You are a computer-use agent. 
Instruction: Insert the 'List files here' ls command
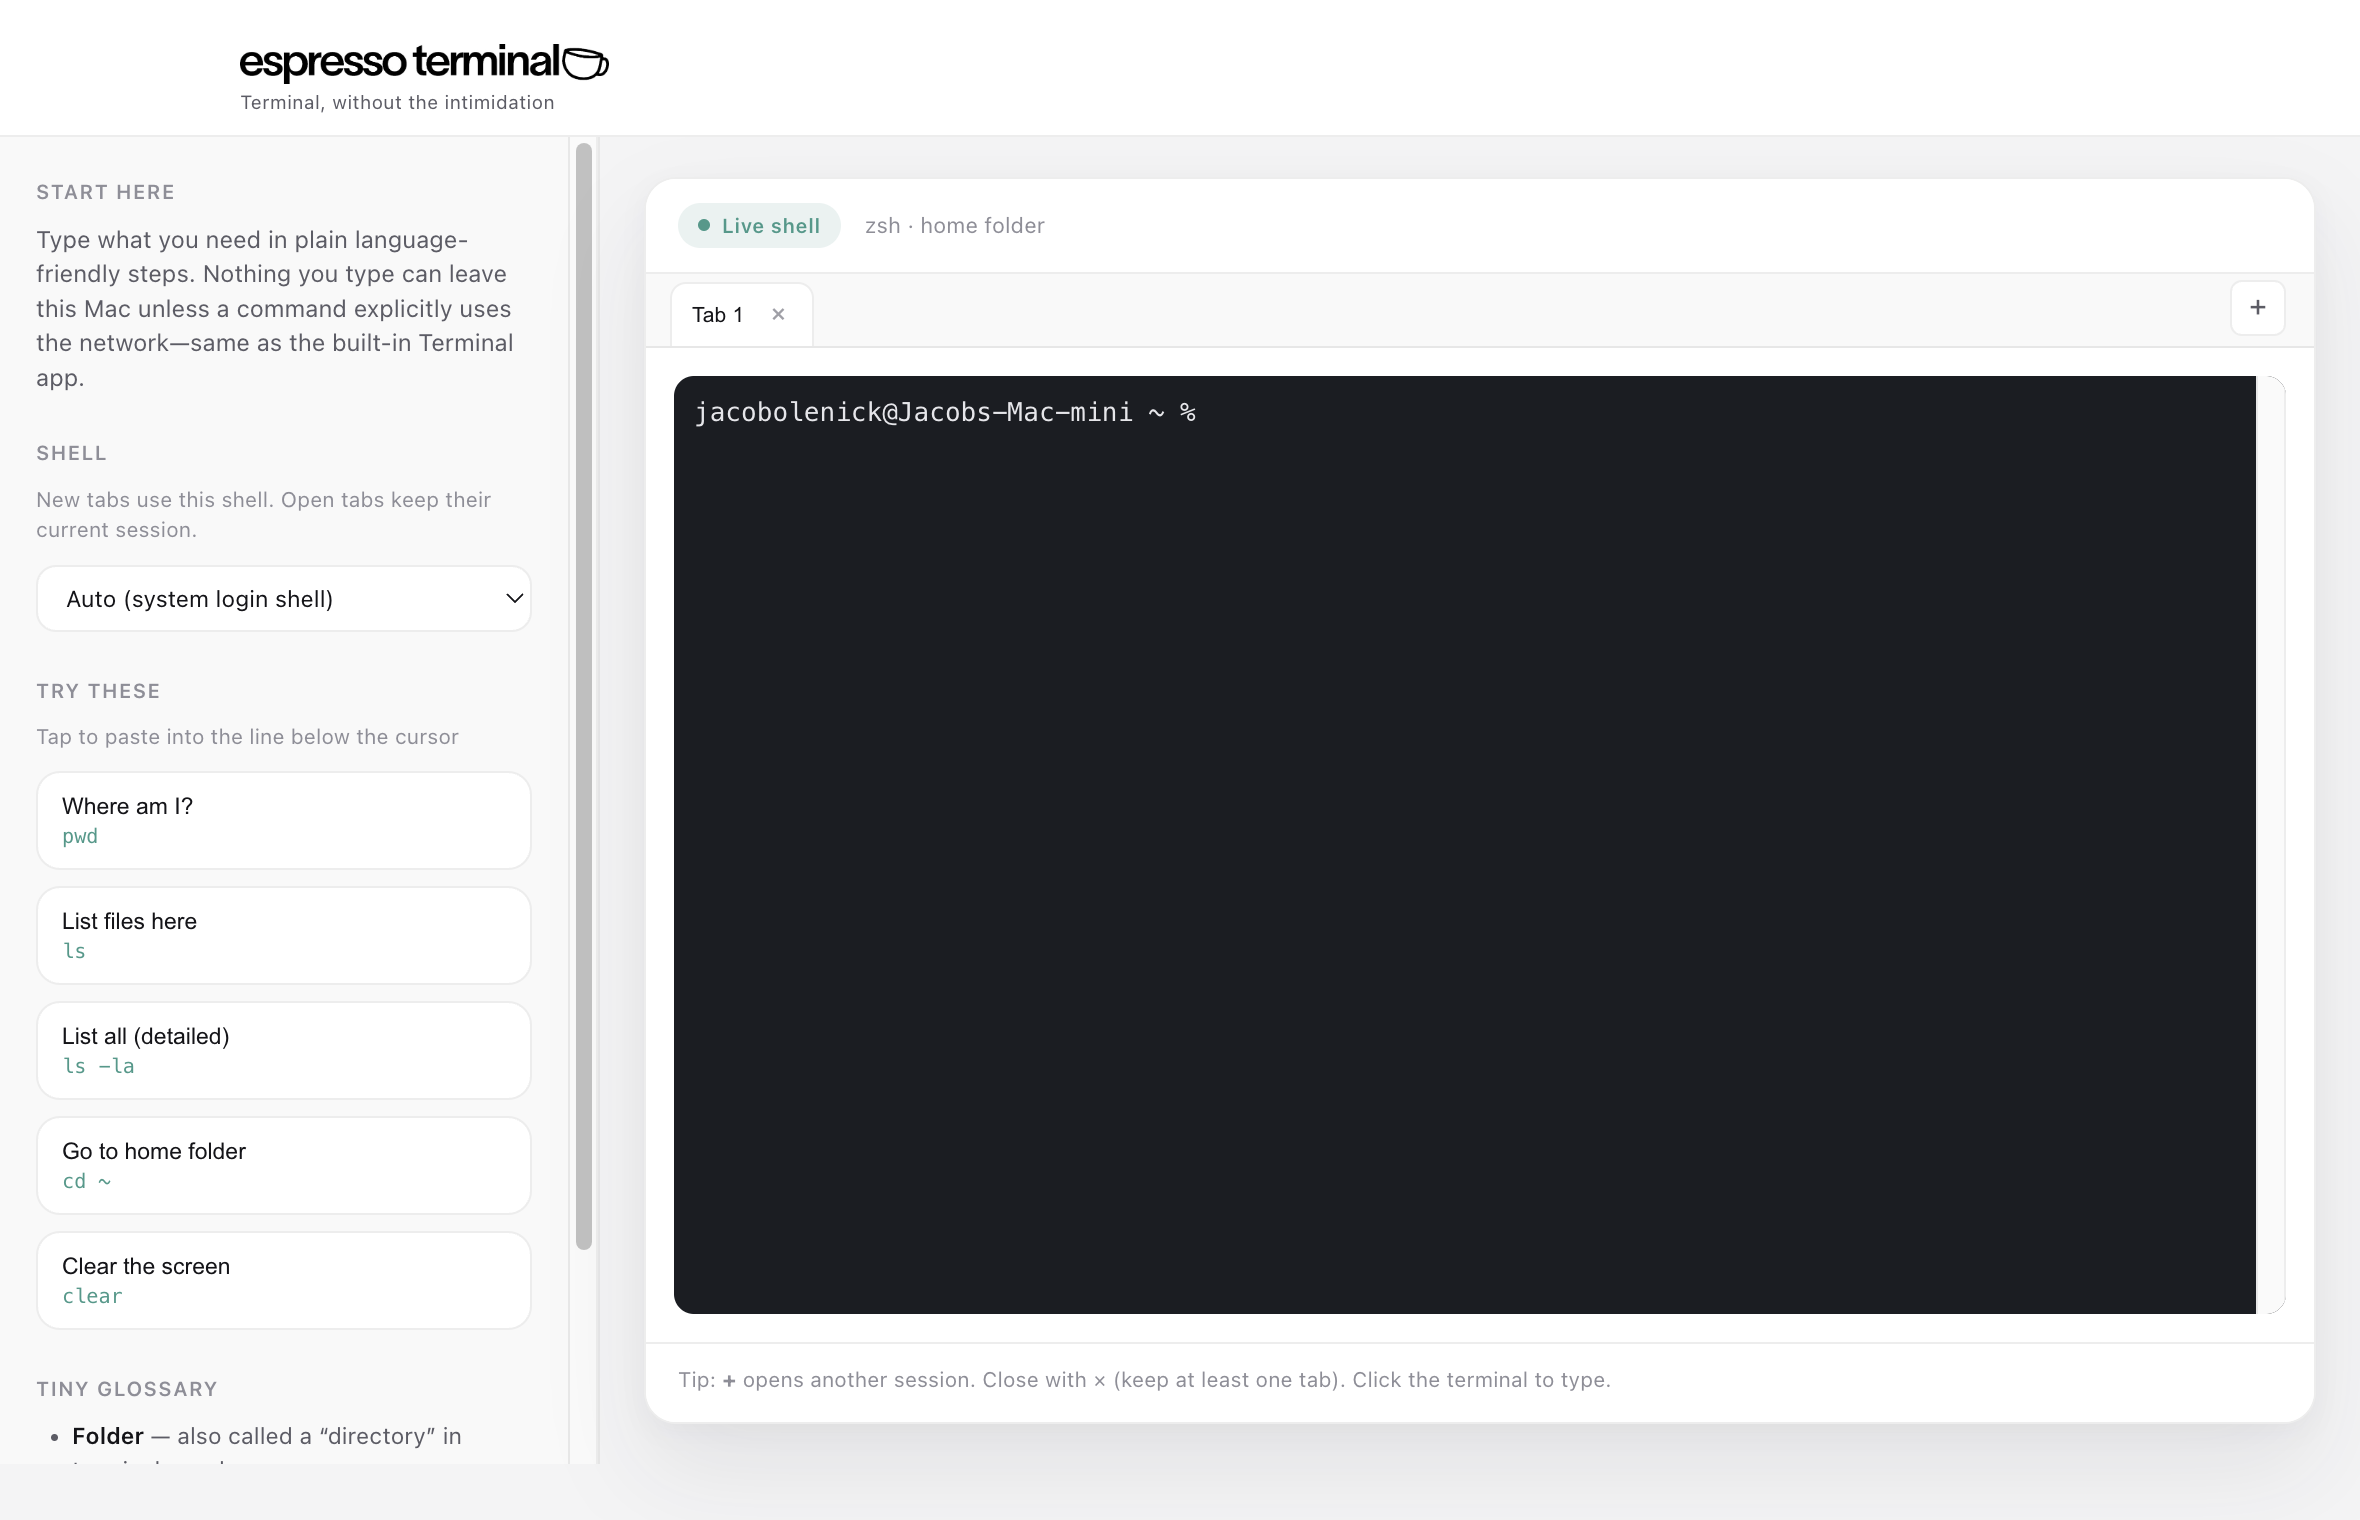coord(284,935)
